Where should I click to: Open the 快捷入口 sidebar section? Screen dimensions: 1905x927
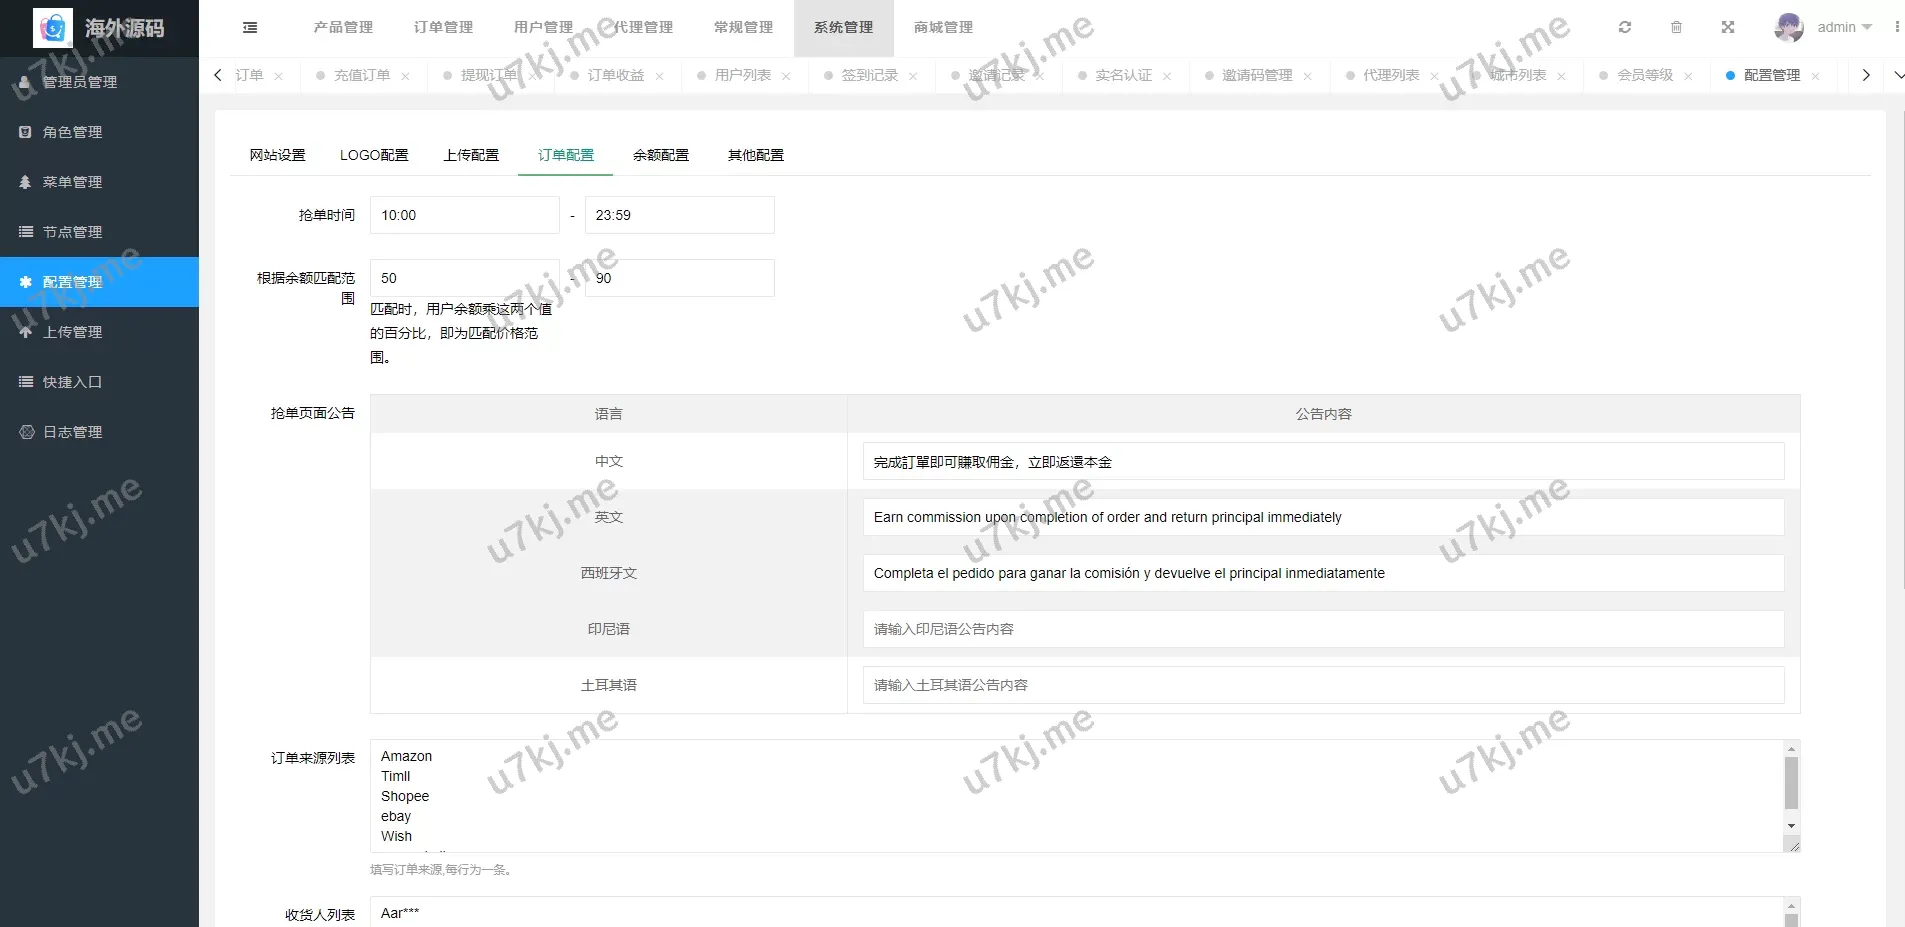point(70,382)
